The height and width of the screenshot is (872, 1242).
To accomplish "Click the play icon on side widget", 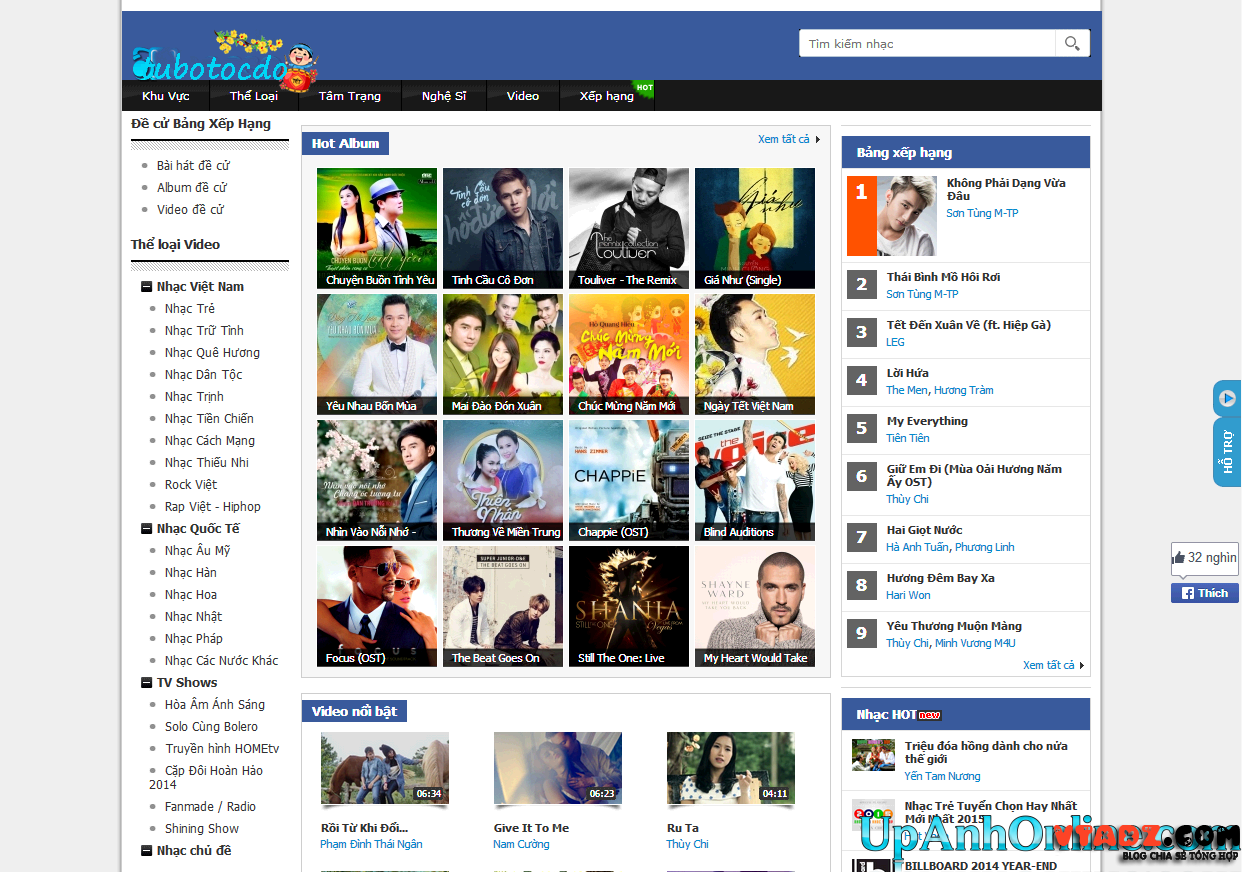I will pyautogui.click(x=1227, y=398).
